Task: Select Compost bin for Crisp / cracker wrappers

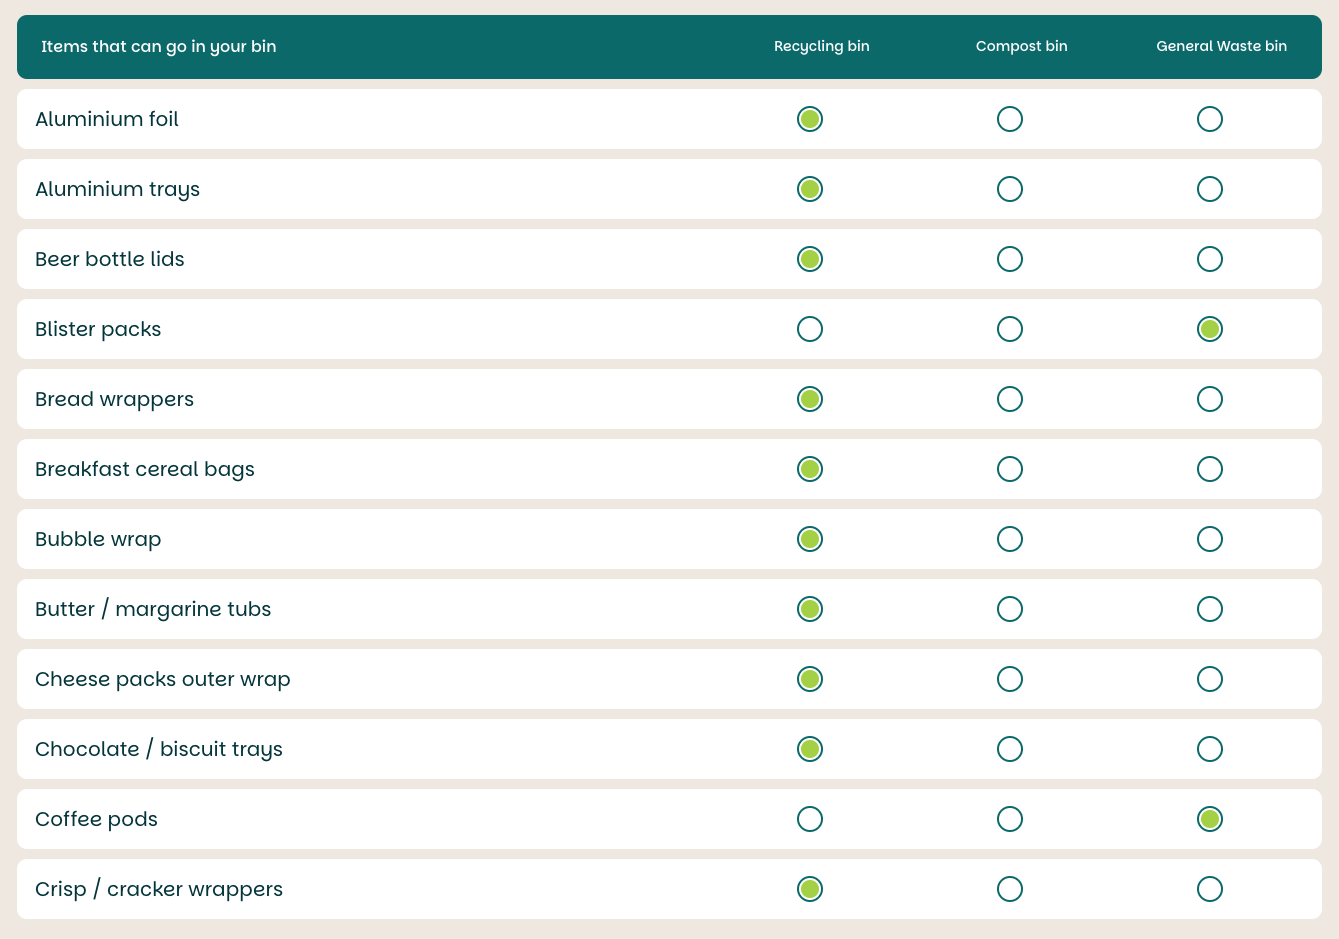Action: [1010, 889]
